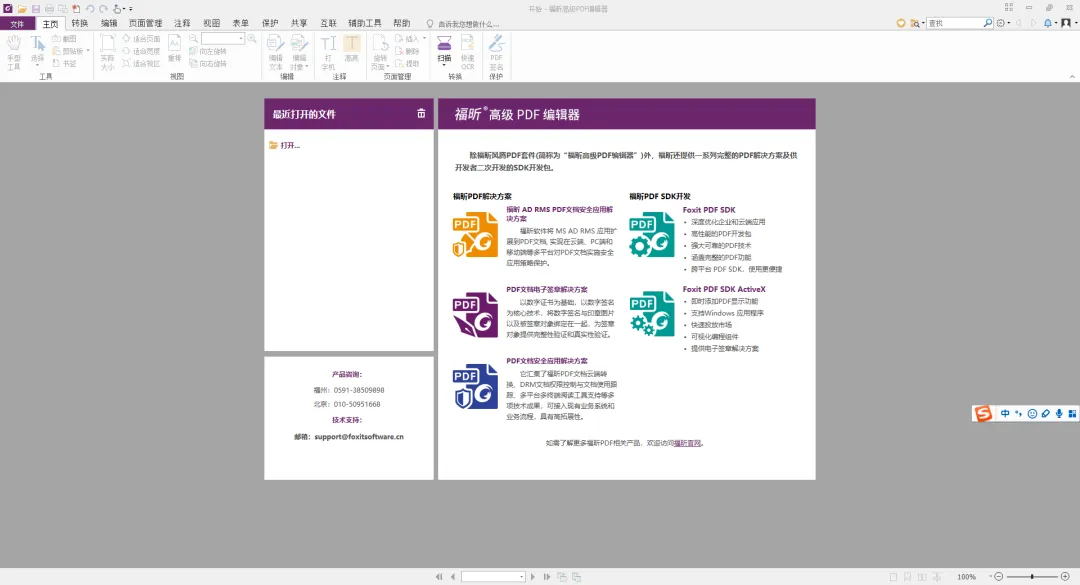Screen dimensions: 1080x585
Task: Choose Fit Visible (适合视区)
Action: click(x=141, y=63)
